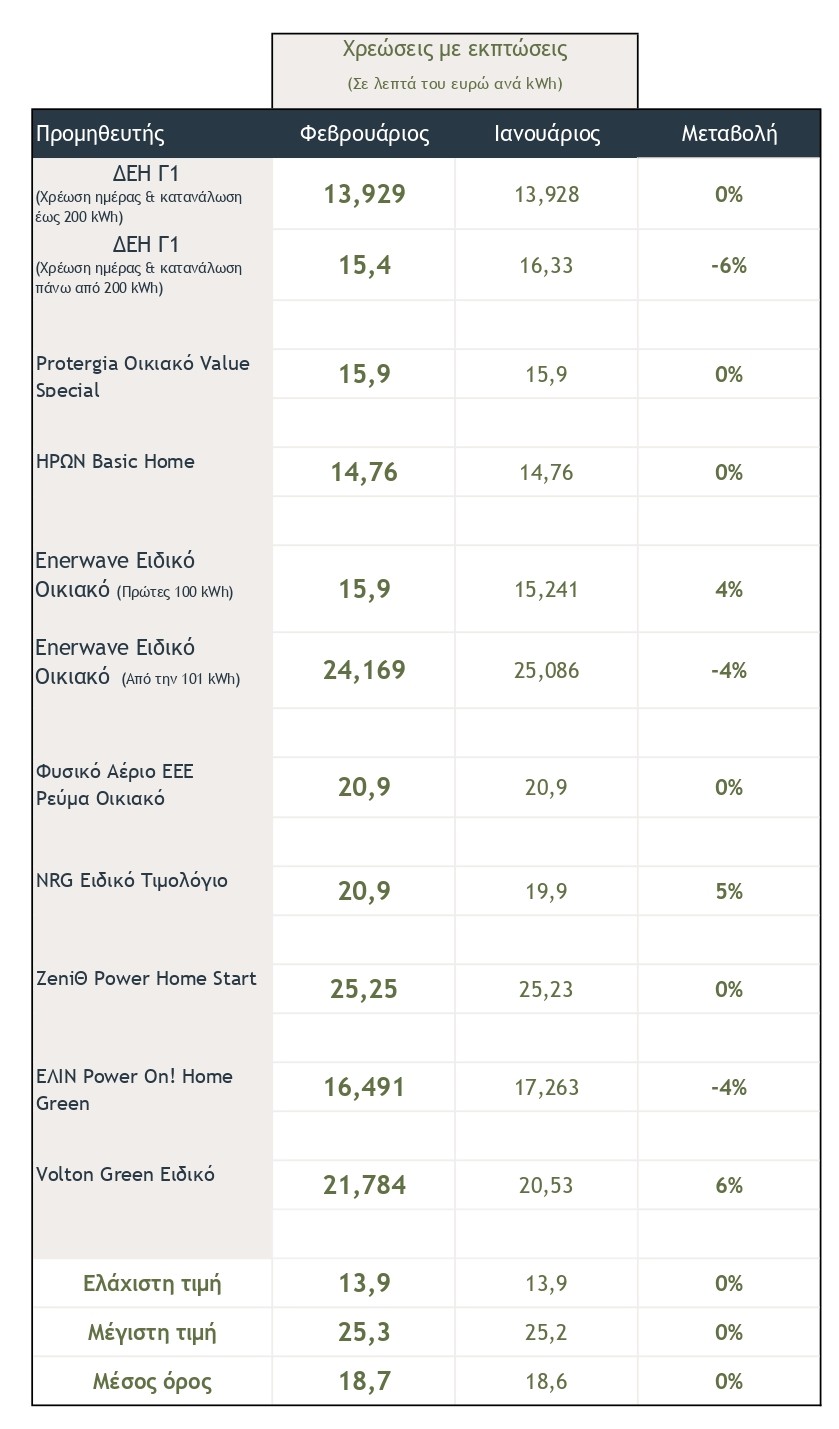The height and width of the screenshot is (1429, 839).
Task: Select the NRG Ειδικό Τιμολόγιο label
Action: point(132,880)
